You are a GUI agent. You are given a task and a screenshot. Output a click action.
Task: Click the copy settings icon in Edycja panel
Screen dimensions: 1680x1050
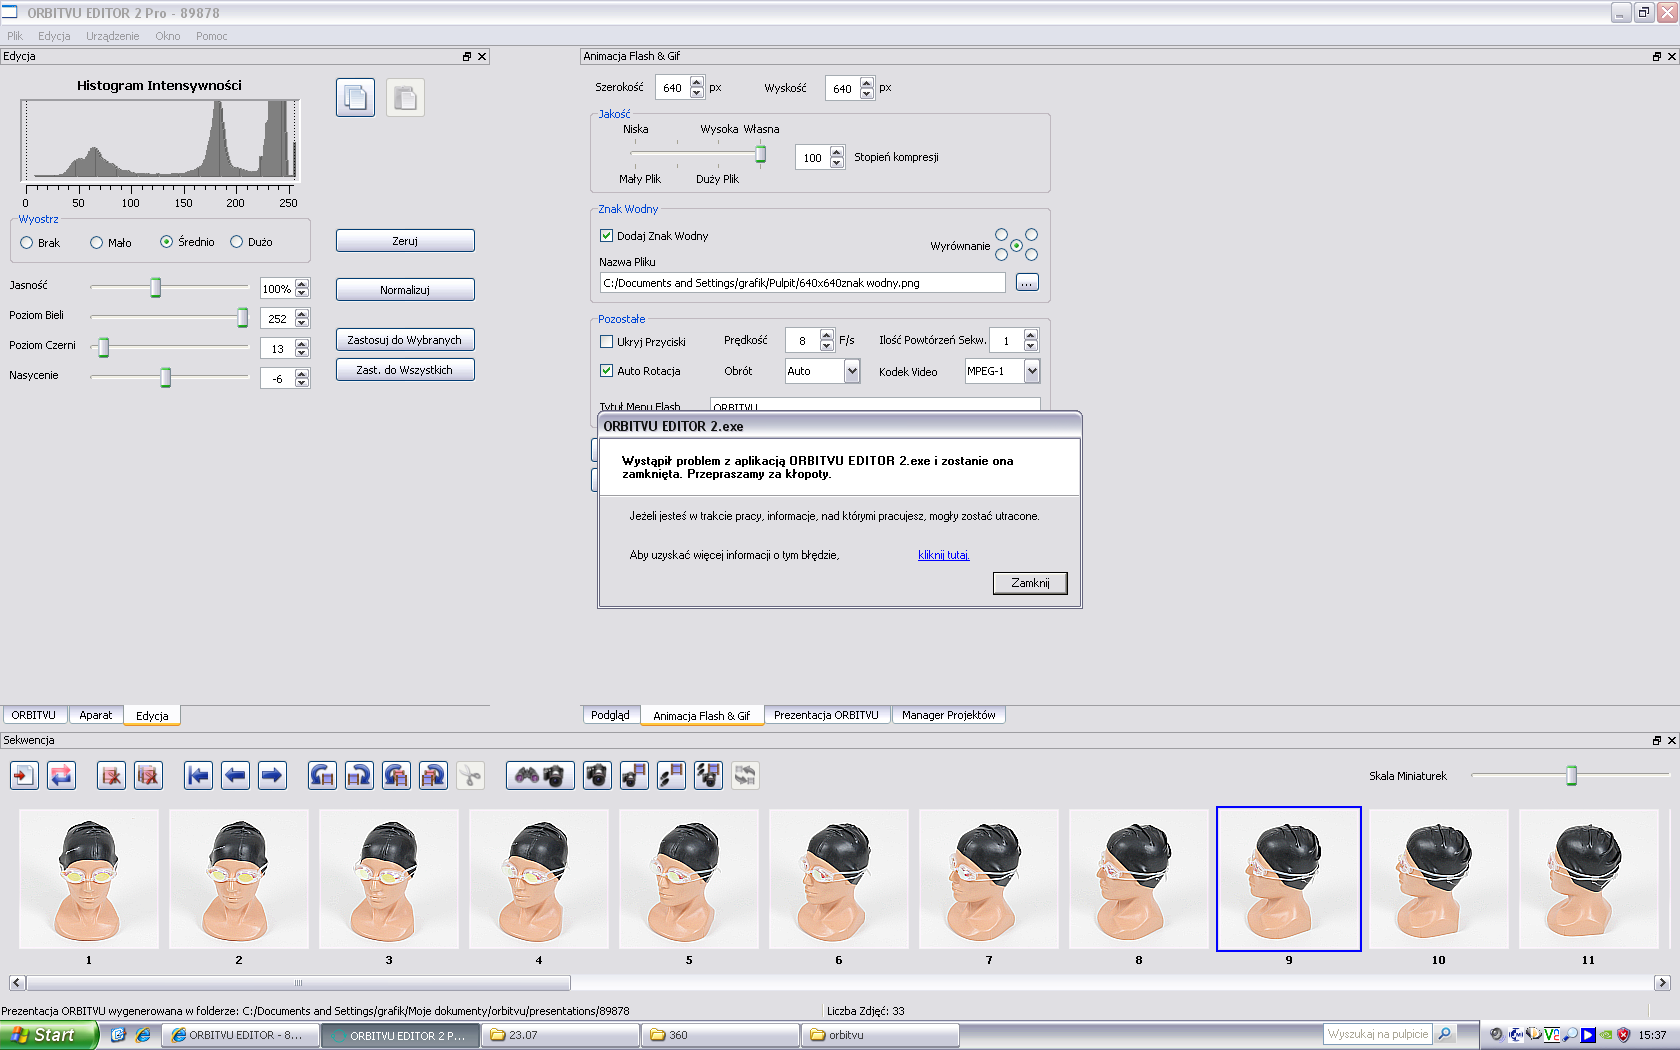coord(355,97)
